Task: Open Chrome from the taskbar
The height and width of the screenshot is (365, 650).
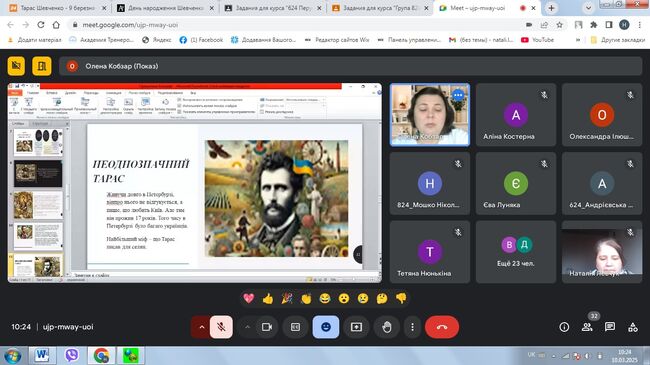Action: point(101,355)
